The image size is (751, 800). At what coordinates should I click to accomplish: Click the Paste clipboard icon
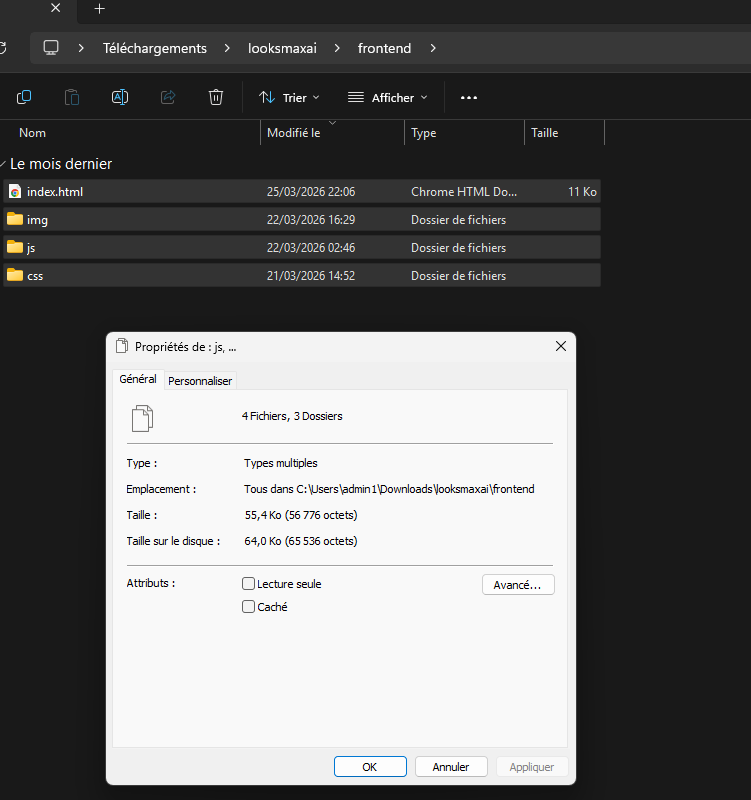[x=72, y=97]
